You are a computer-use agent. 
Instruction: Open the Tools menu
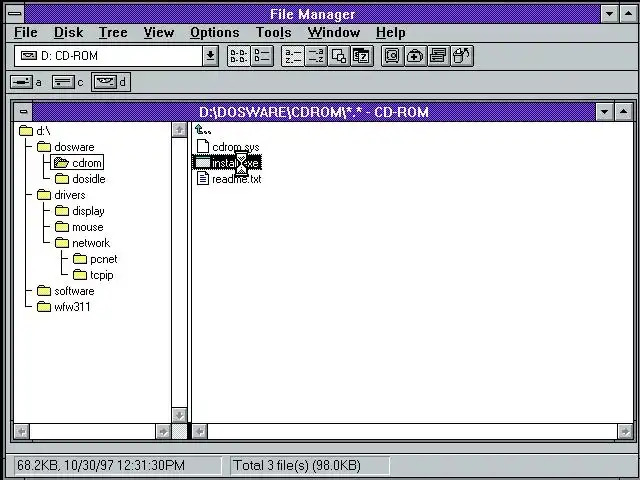[x=273, y=33]
